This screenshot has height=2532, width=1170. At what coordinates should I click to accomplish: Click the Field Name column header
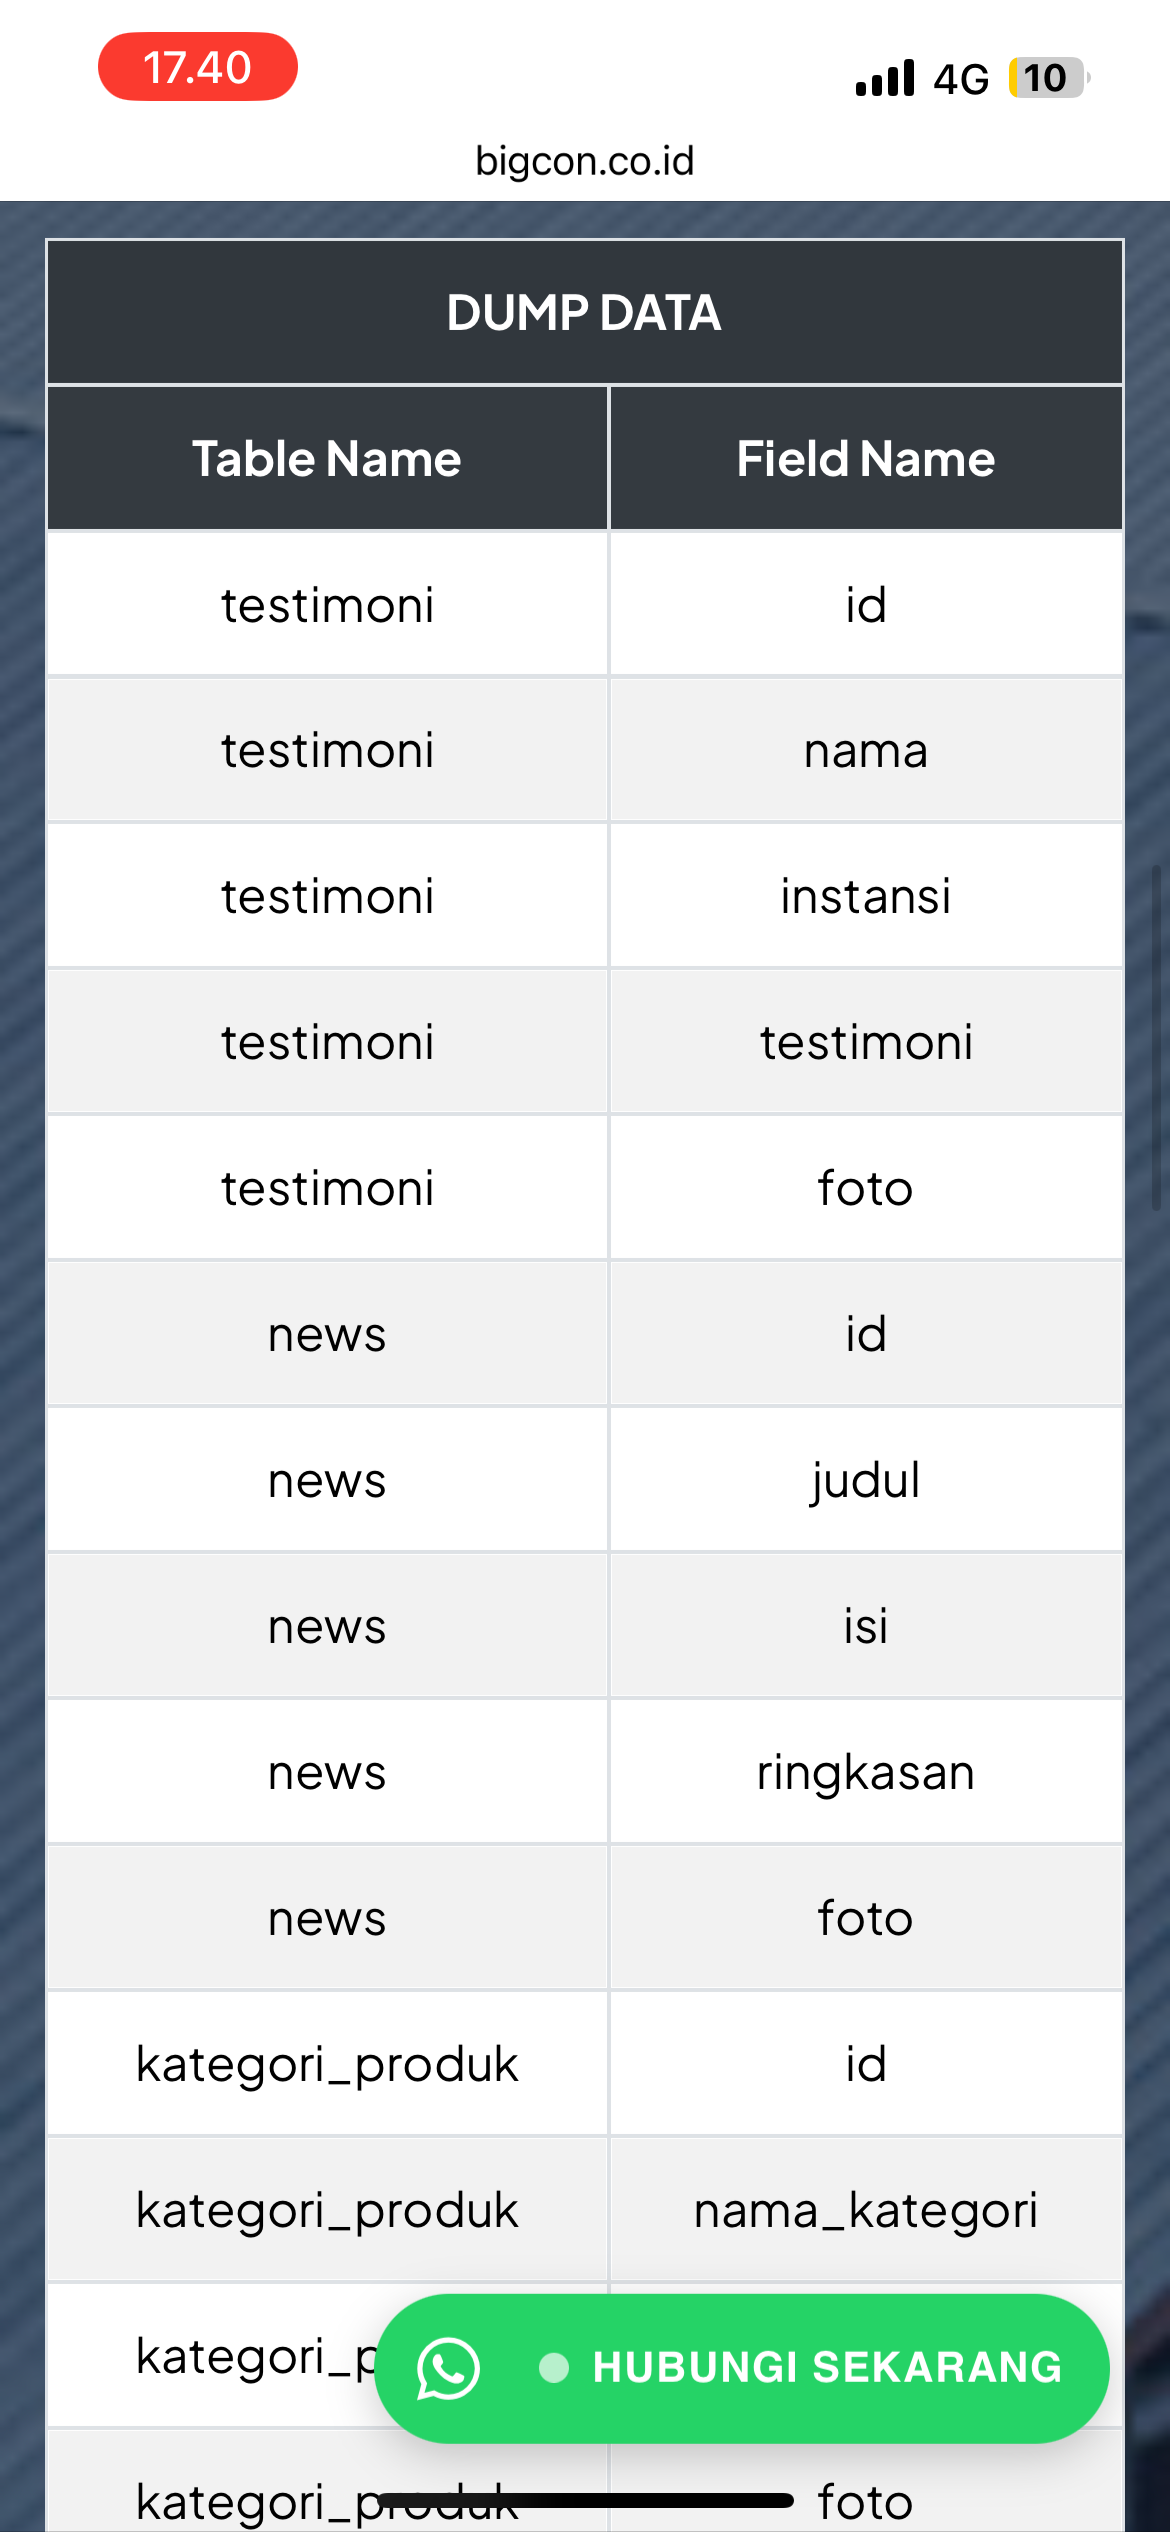pos(866,459)
